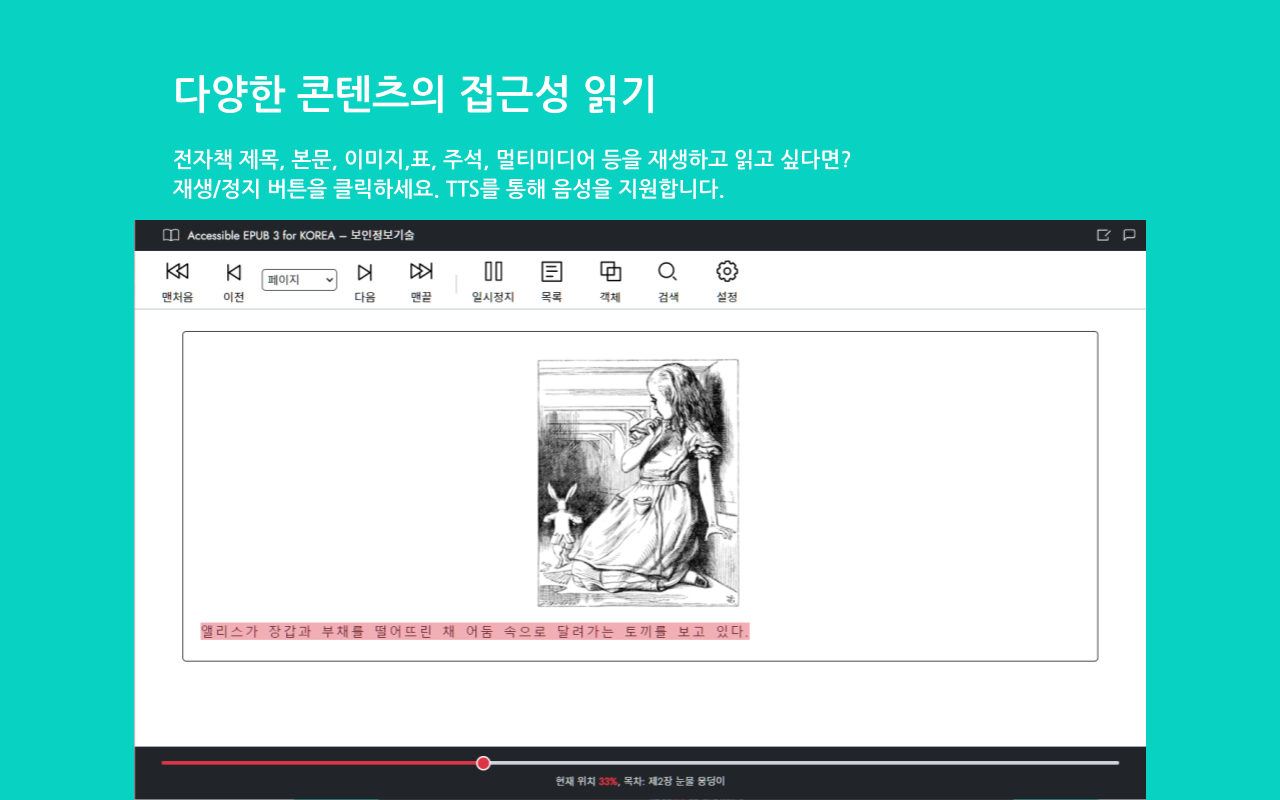Click the 이전 (previous) navigation icon
The image size is (1280, 800).
click(233, 272)
